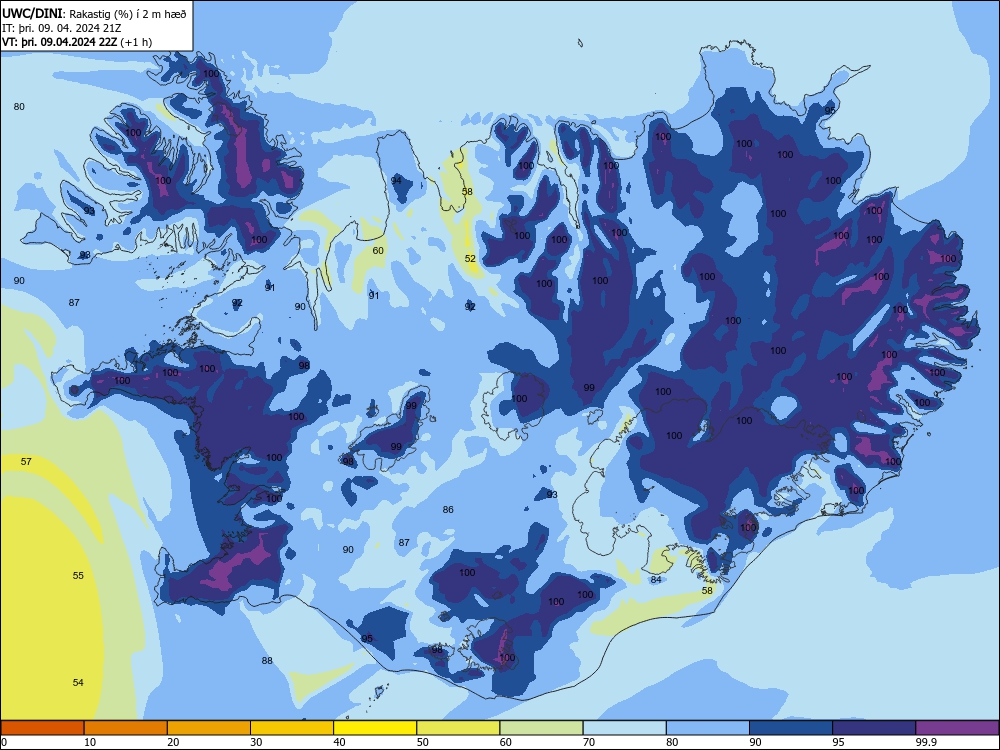The width and height of the screenshot is (1000, 750).
Task: Click the '50' label under the color bar
Action: coord(423,742)
